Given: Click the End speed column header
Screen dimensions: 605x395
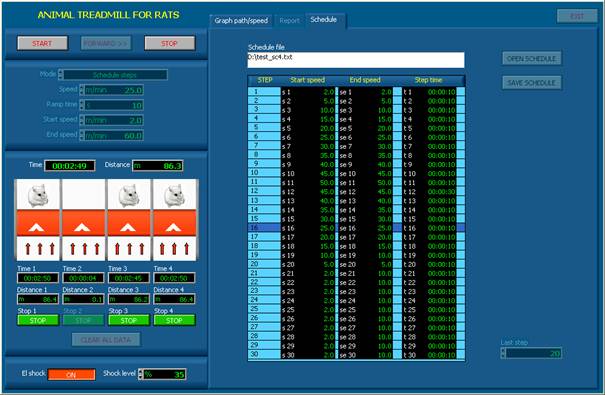Looking at the screenshot, I should pos(365,80).
